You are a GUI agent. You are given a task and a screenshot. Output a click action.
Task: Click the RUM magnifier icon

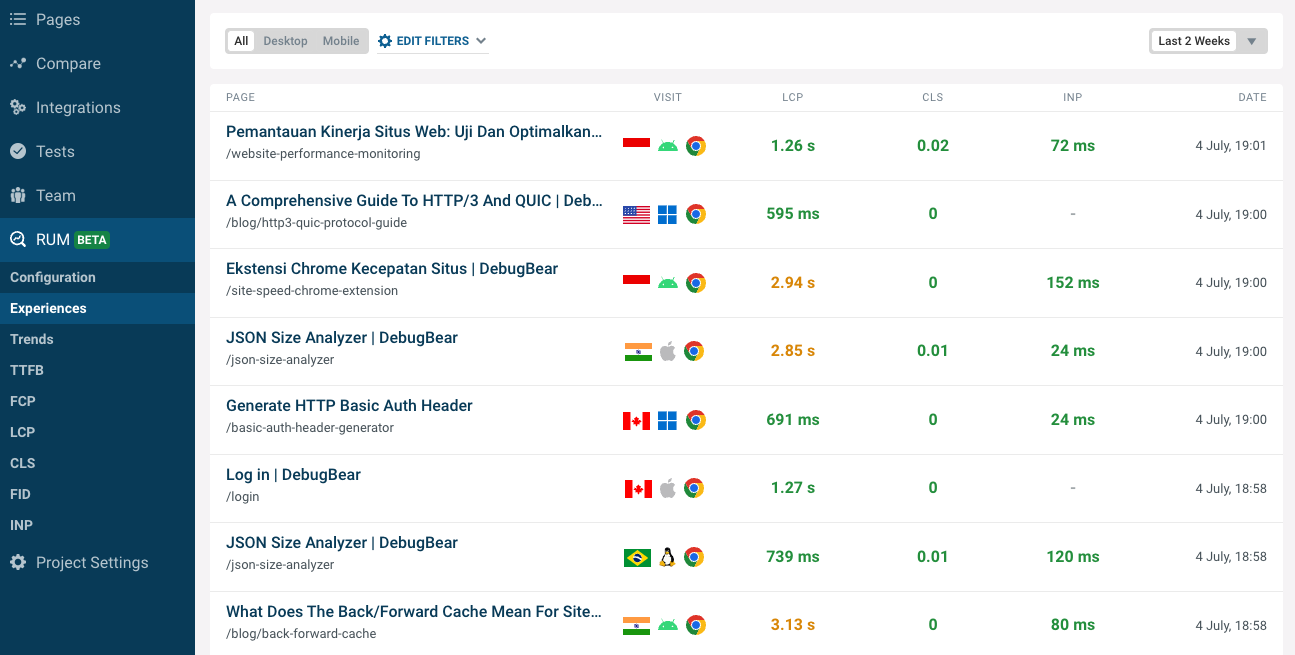(18, 240)
